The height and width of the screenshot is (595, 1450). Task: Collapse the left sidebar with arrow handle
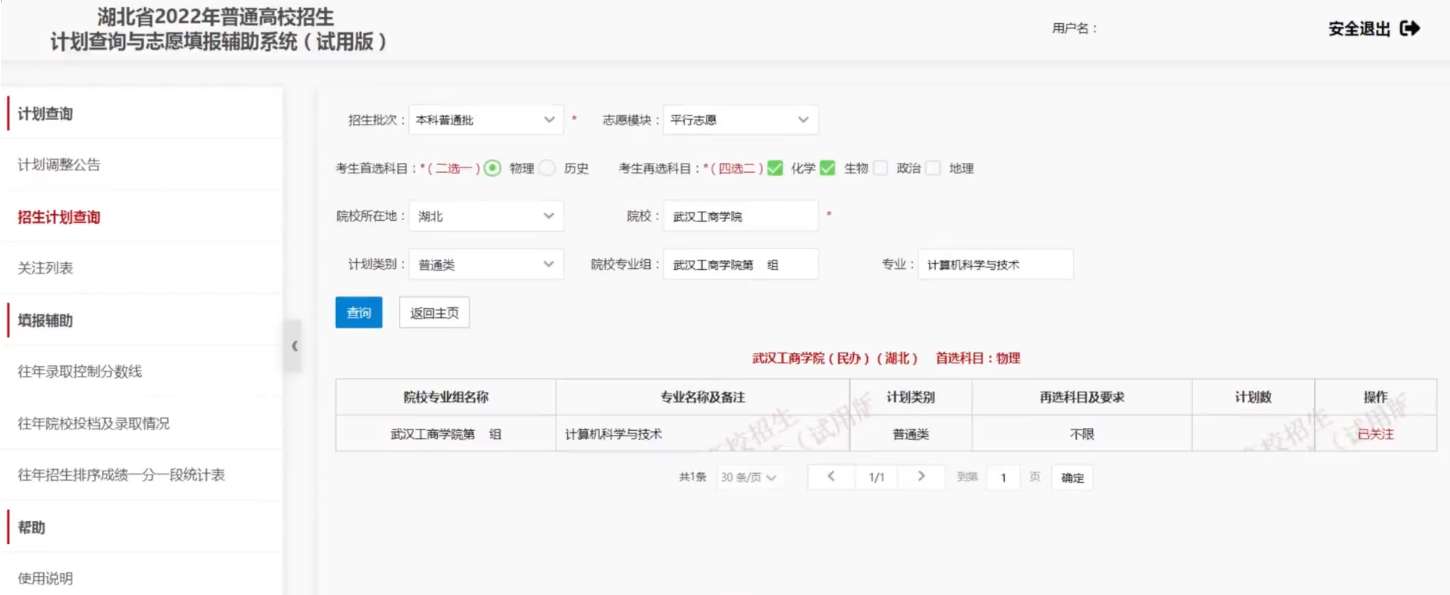point(293,346)
